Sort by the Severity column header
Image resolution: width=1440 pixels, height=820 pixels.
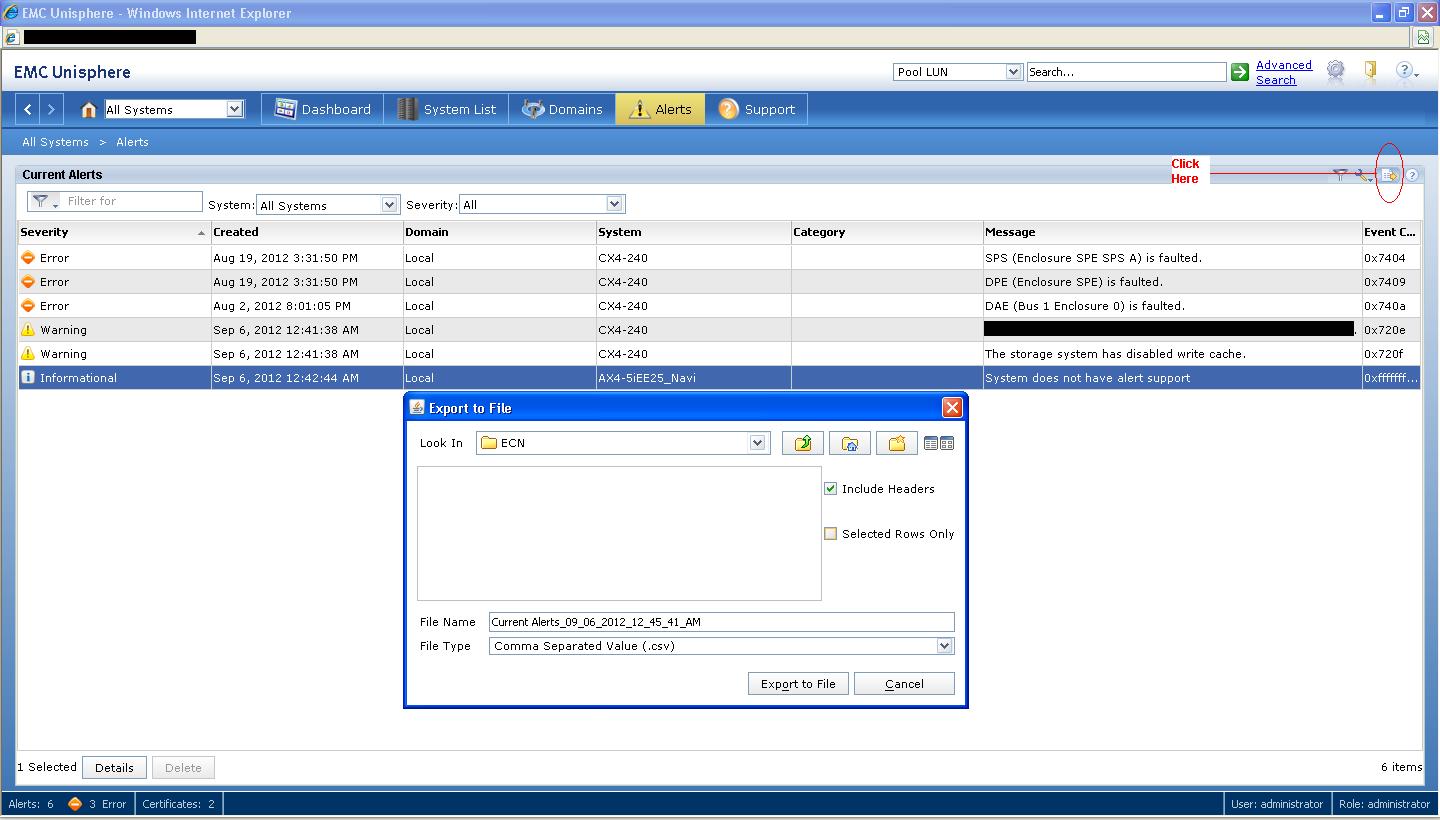(114, 232)
